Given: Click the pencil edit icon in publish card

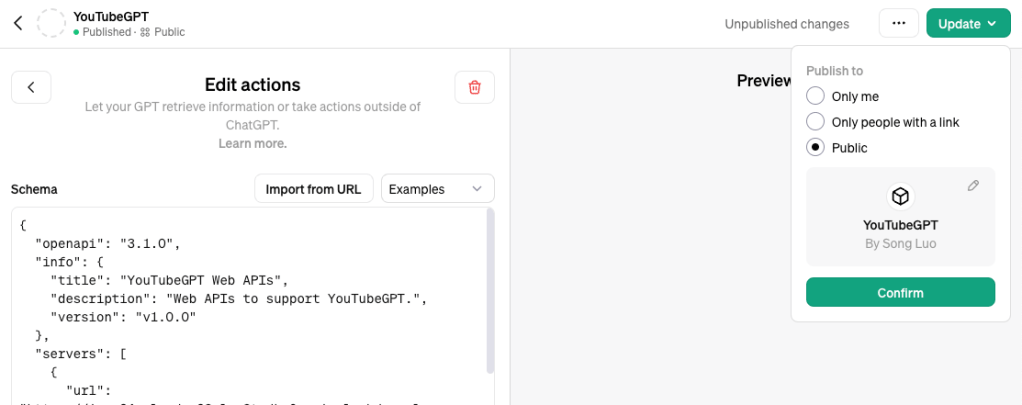Looking at the screenshot, I should click(973, 186).
